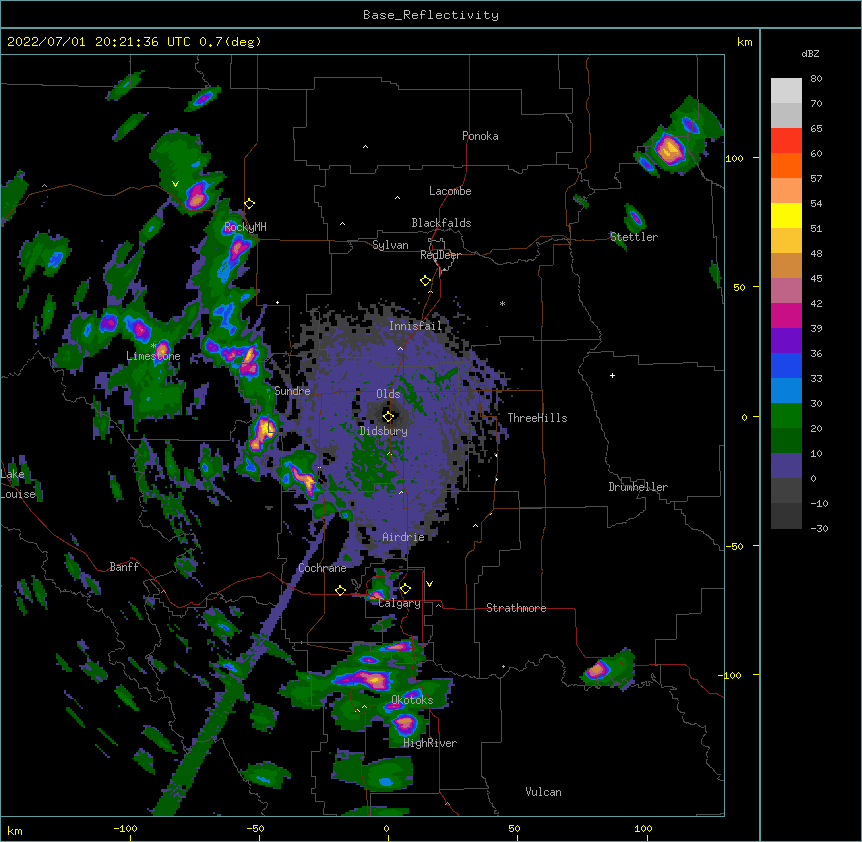Viewport: 862px width, 842px height.
Task: Click the light gray legend swatch below 80 dBZ
Action: pyautogui.click(x=786, y=91)
